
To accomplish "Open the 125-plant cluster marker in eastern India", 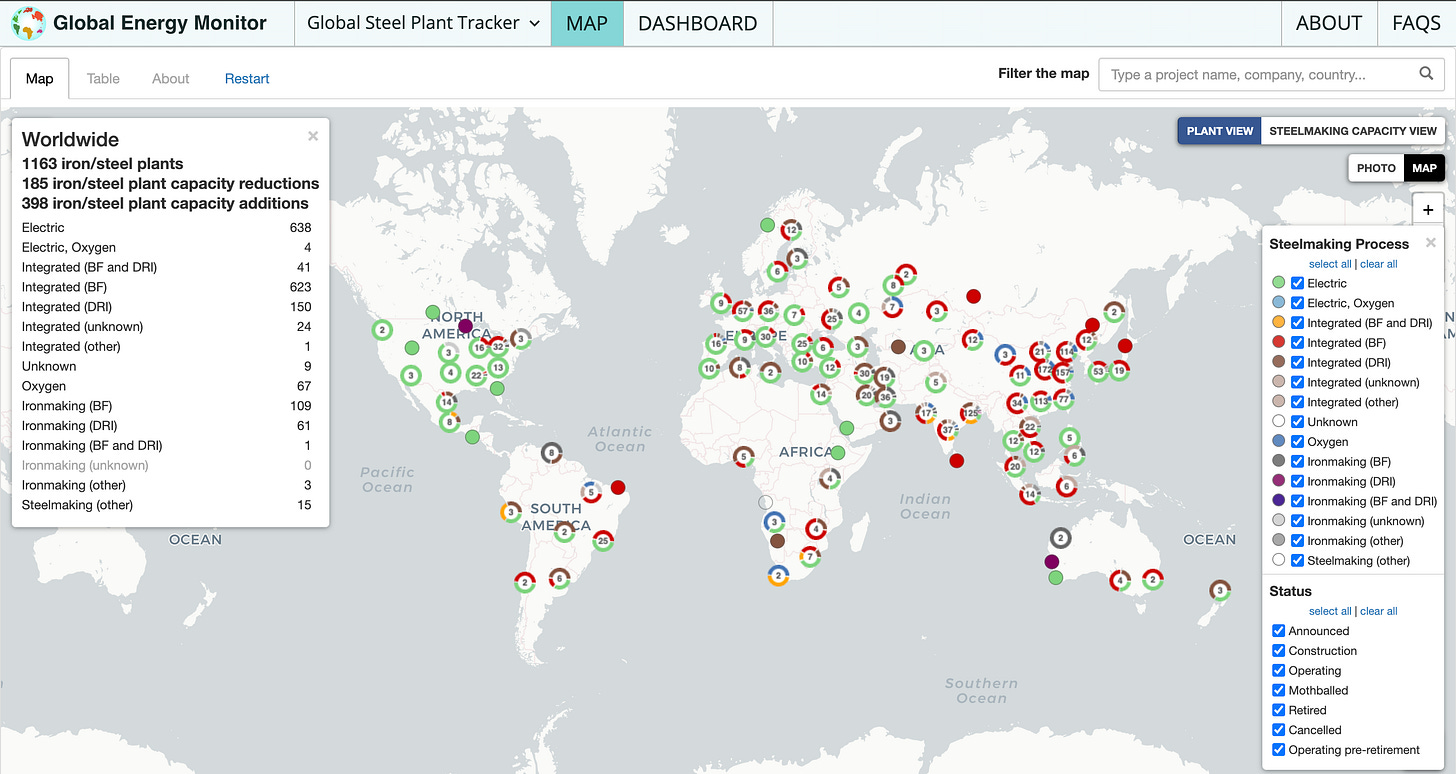I will (x=969, y=412).
